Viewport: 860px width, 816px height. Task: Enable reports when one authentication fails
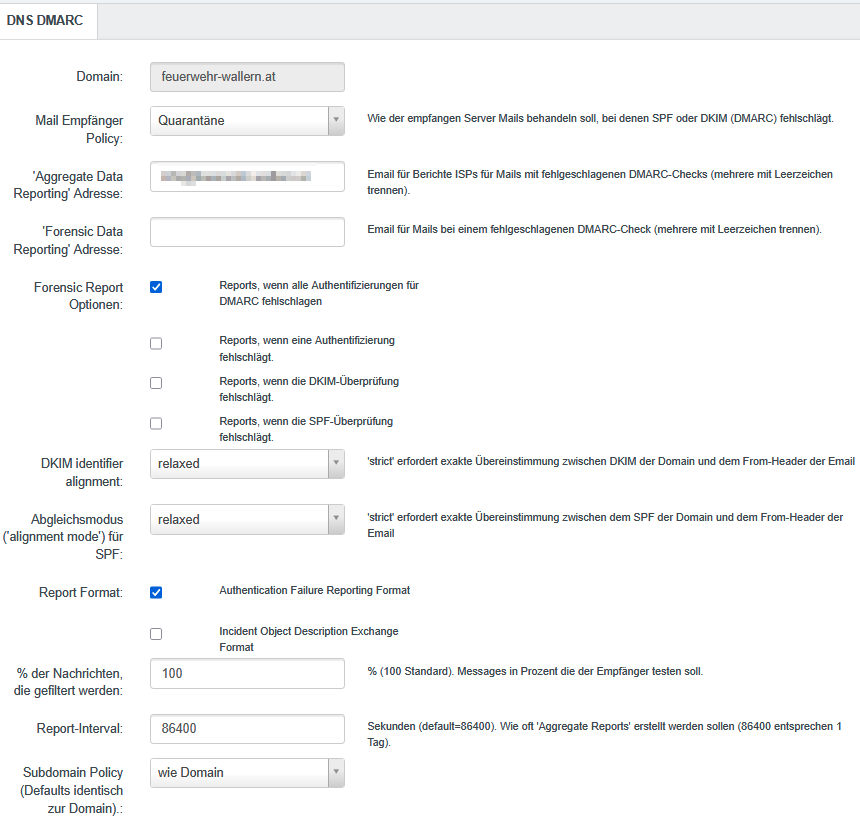tap(156, 344)
